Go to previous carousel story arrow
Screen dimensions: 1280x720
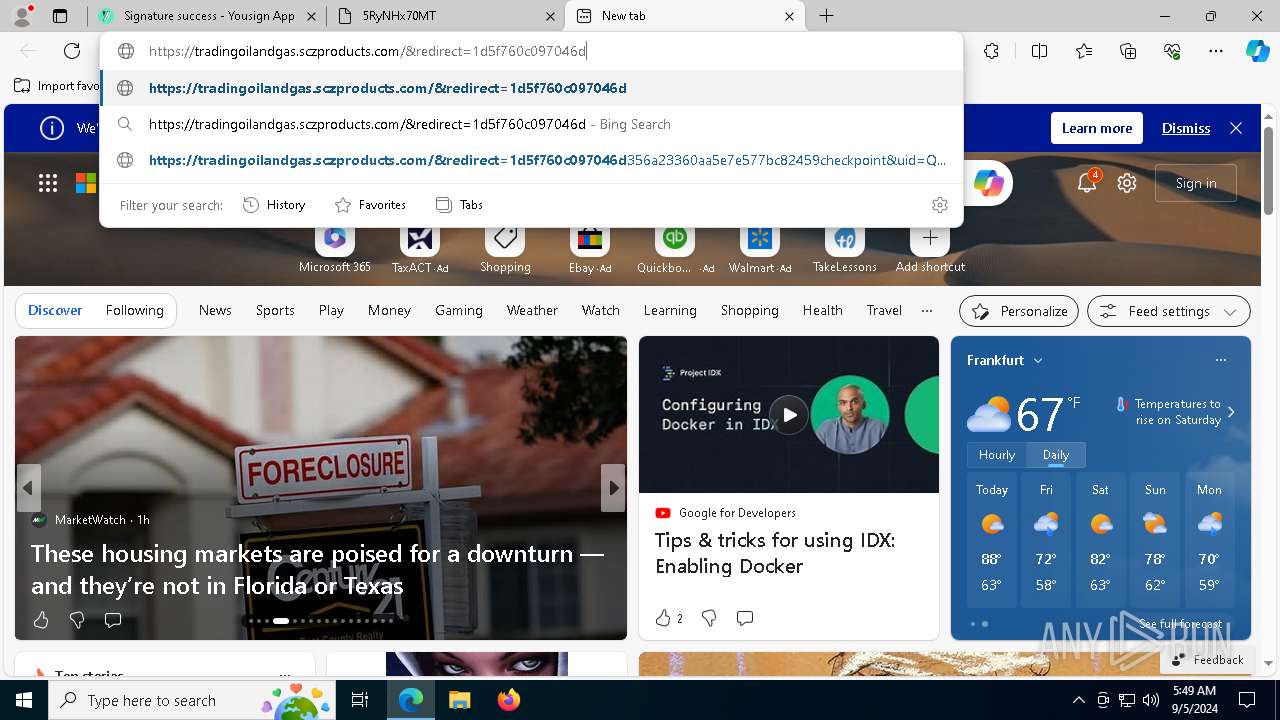28,488
